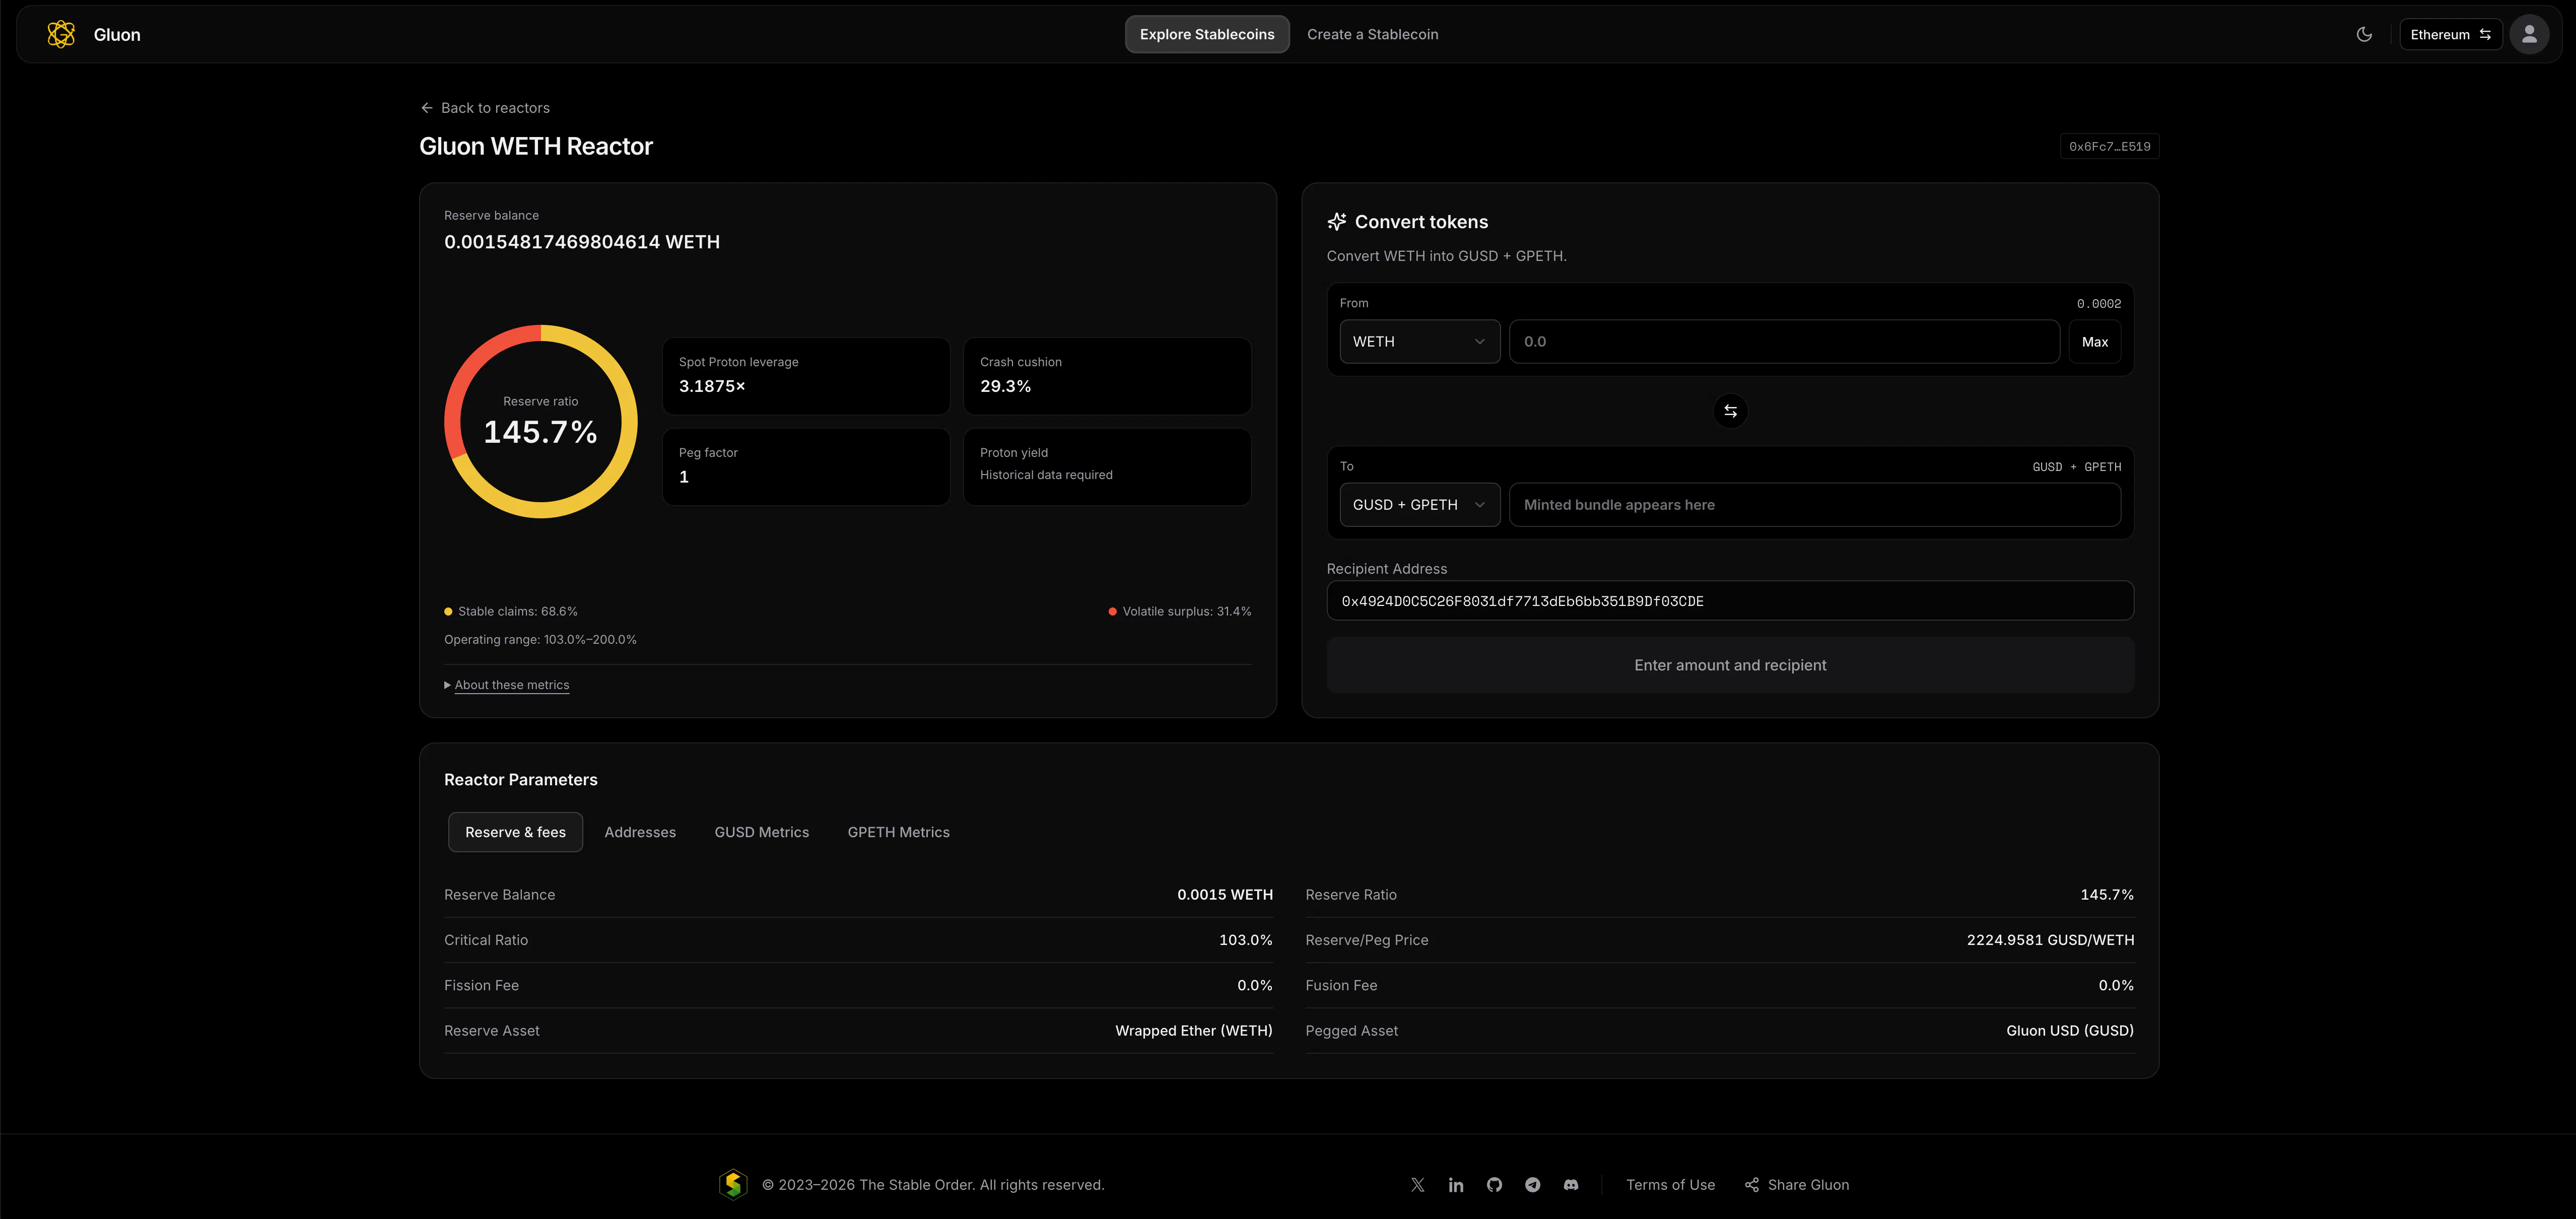
Task: Switch to the Addresses tab
Action: 640,832
